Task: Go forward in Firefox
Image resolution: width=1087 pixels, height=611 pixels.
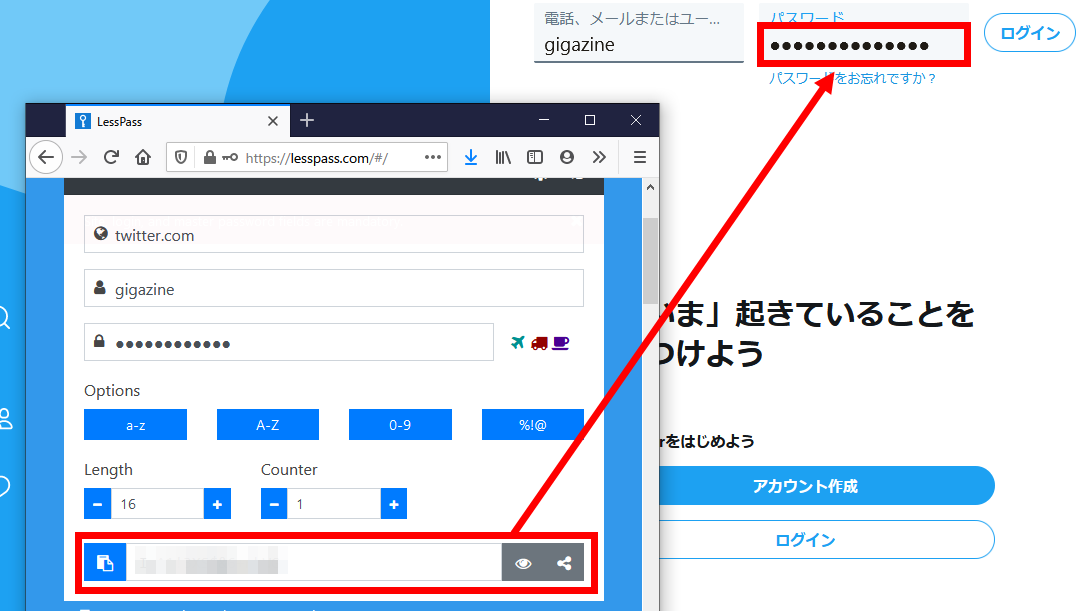Action: (x=79, y=157)
